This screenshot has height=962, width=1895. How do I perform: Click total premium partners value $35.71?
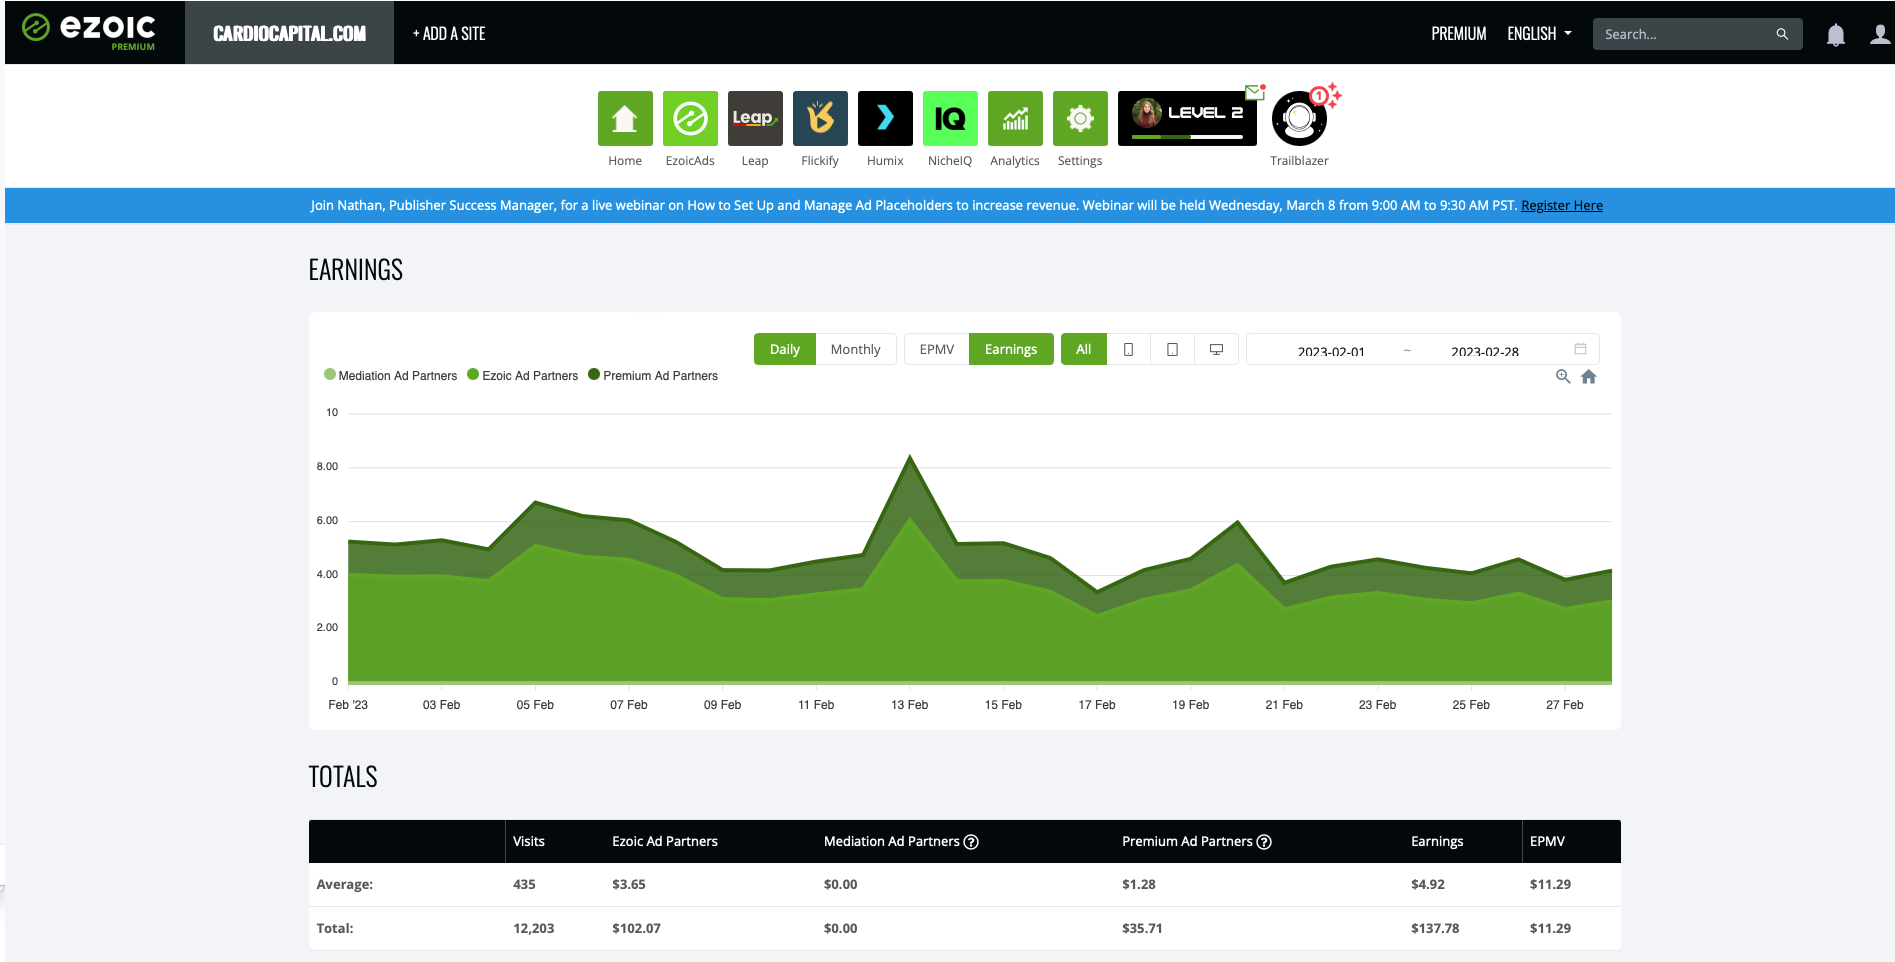(x=1142, y=929)
